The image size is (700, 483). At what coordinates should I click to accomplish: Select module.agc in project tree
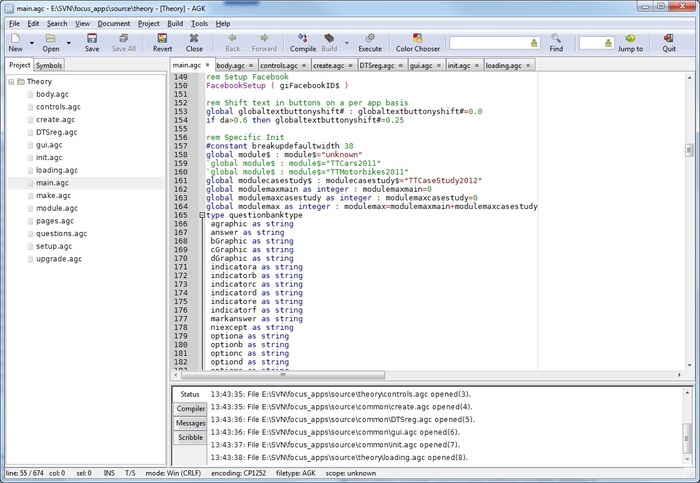pos(57,208)
